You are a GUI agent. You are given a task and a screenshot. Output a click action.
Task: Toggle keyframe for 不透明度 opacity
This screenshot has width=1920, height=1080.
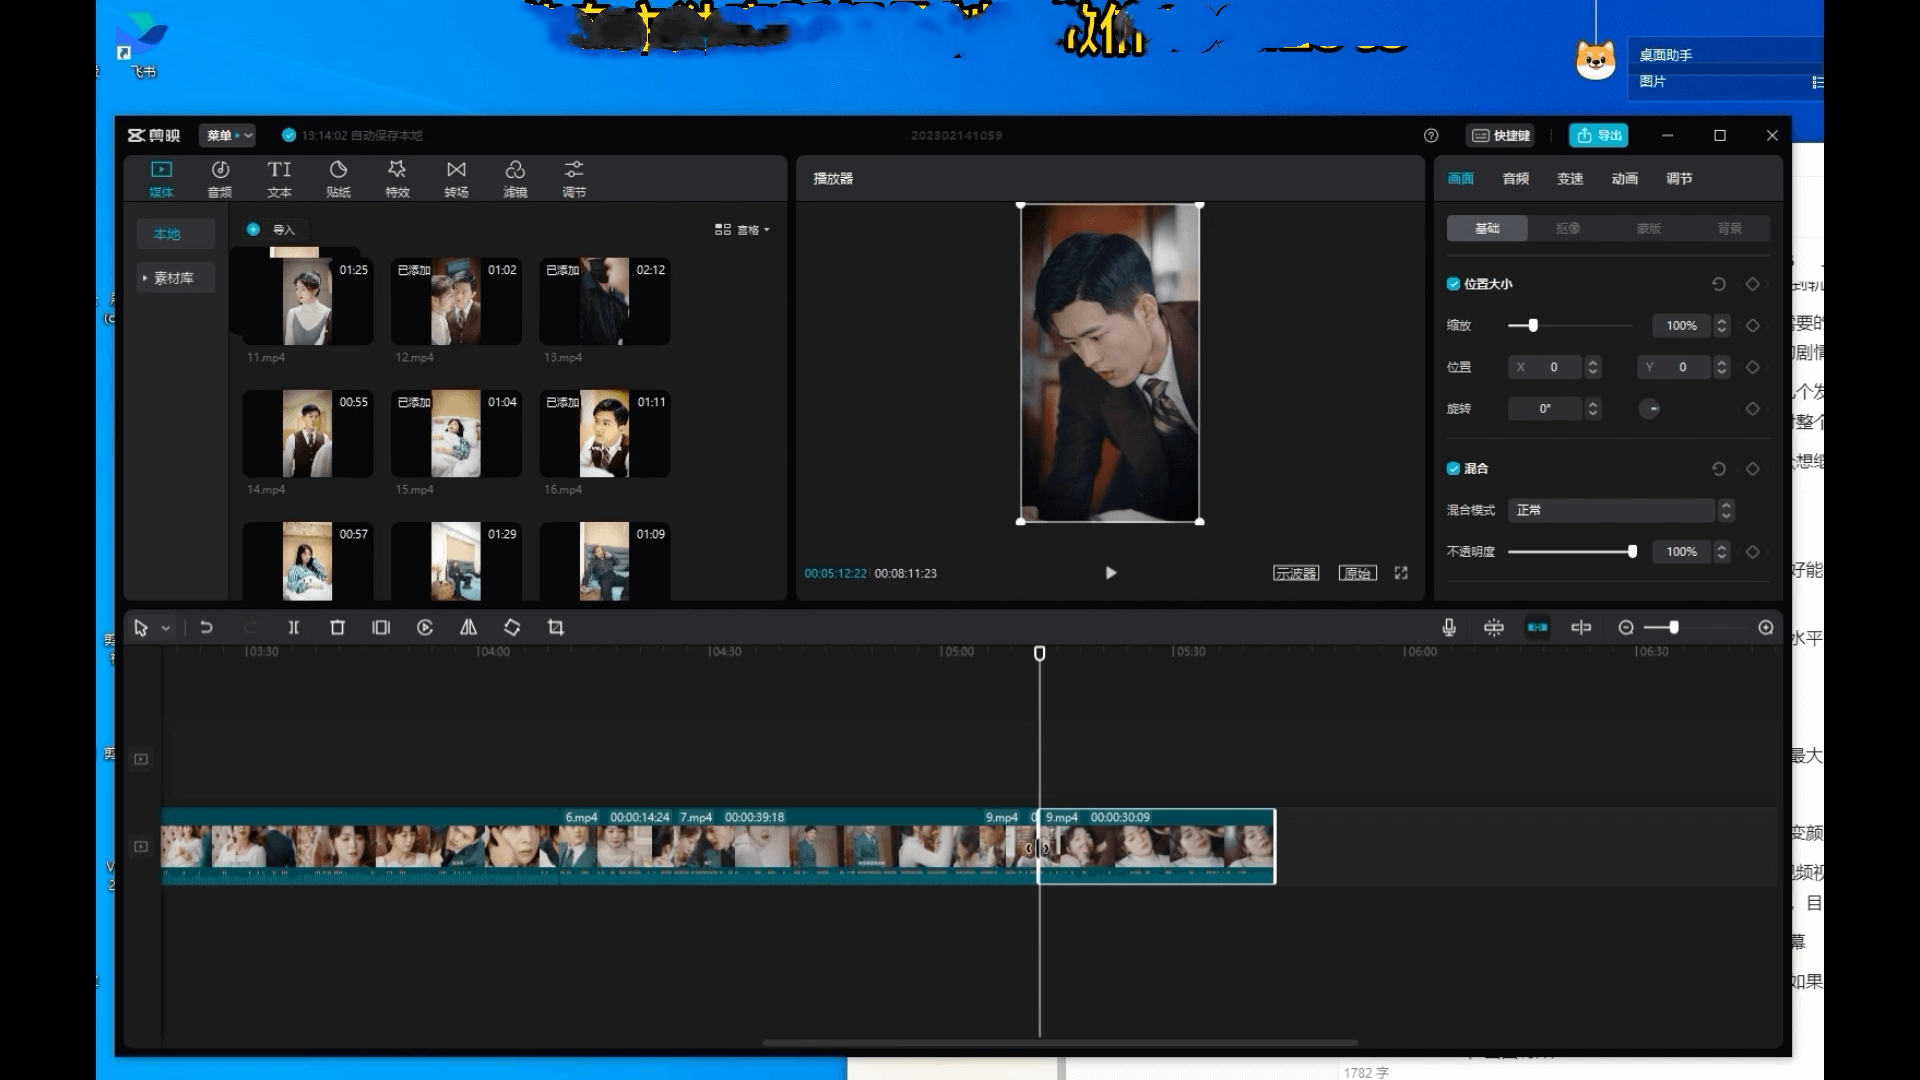(x=1752, y=552)
